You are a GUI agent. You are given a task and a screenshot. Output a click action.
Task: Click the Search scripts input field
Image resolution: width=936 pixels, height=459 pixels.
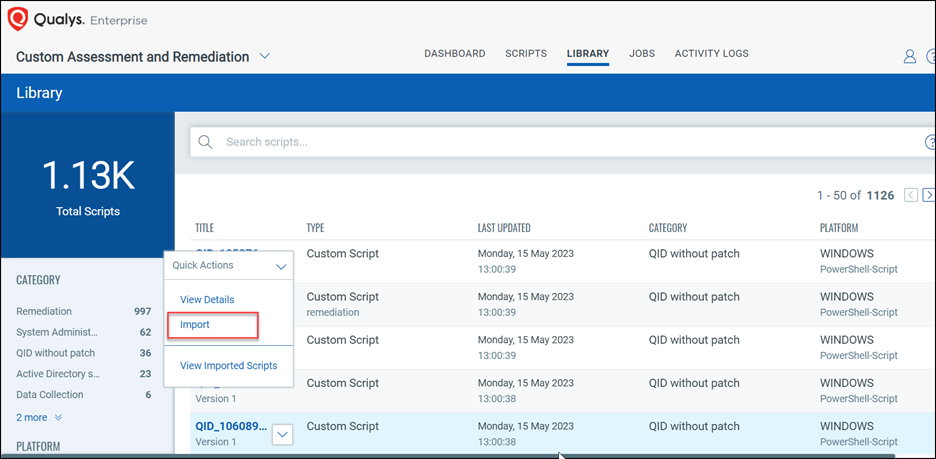[x=561, y=142]
